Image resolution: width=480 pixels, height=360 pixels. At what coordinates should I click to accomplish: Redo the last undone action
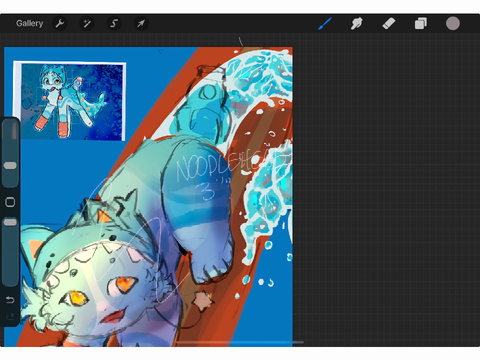(x=10, y=316)
